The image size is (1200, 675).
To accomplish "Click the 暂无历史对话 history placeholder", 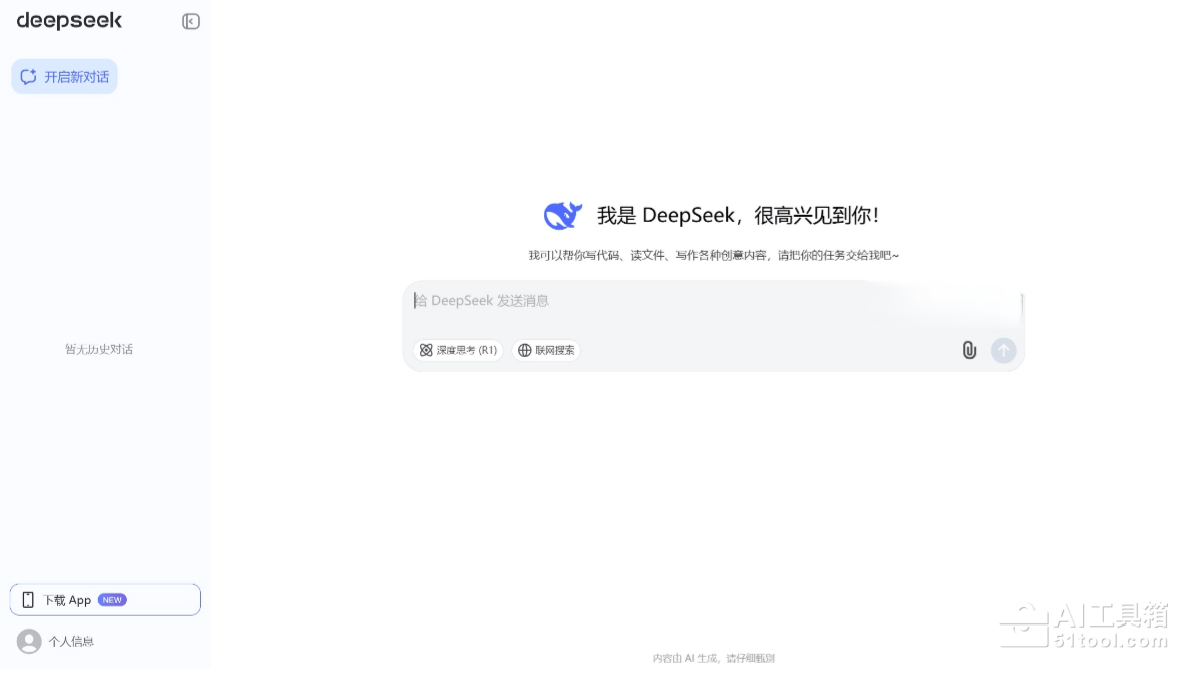I will (x=99, y=349).
